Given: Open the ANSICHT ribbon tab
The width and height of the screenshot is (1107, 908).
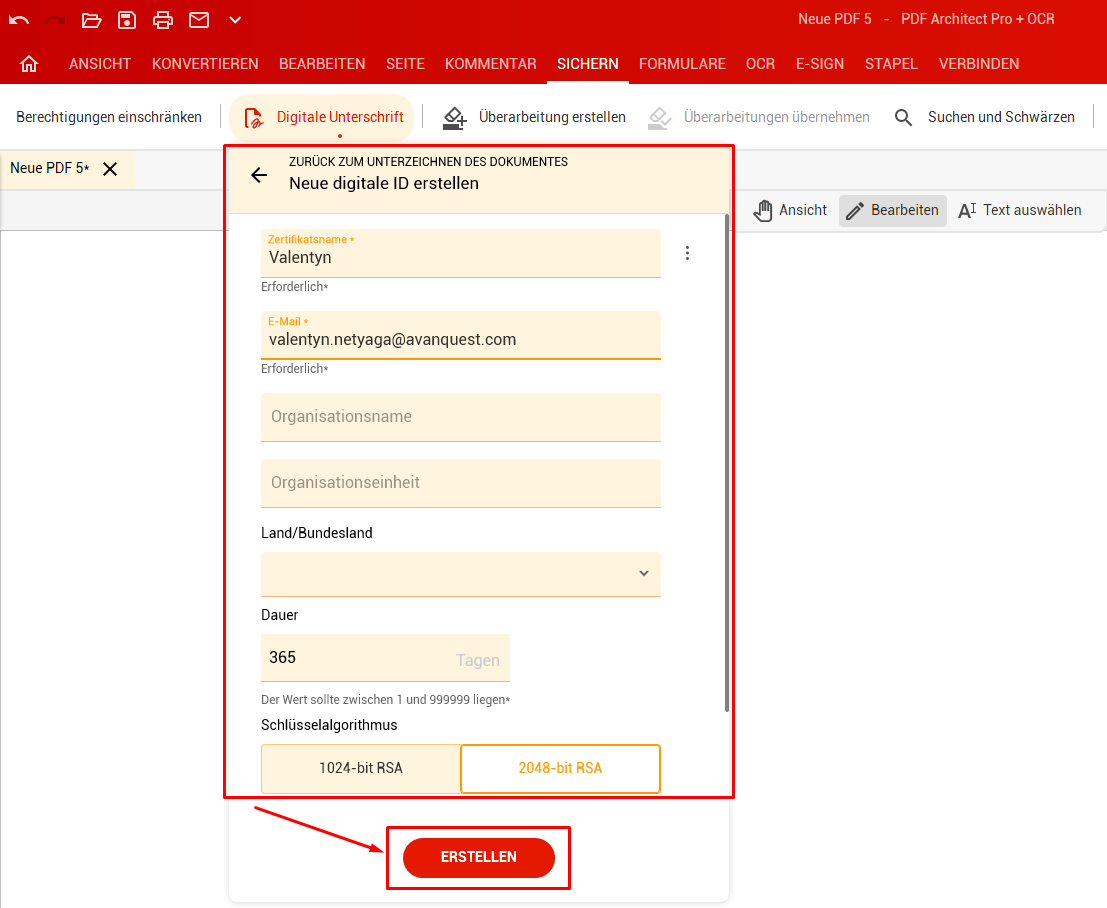Looking at the screenshot, I should [x=100, y=64].
